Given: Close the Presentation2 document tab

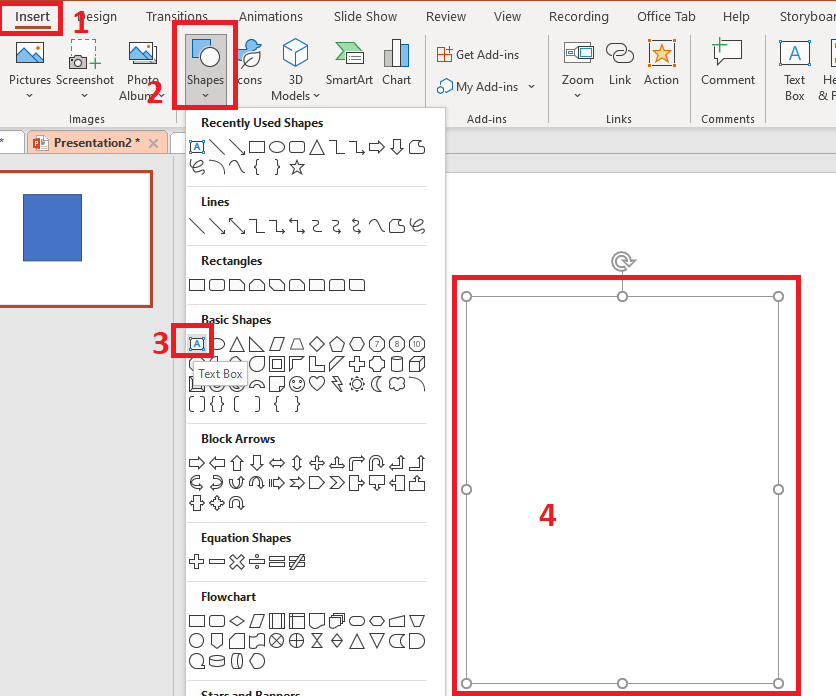Looking at the screenshot, I should 154,143.
